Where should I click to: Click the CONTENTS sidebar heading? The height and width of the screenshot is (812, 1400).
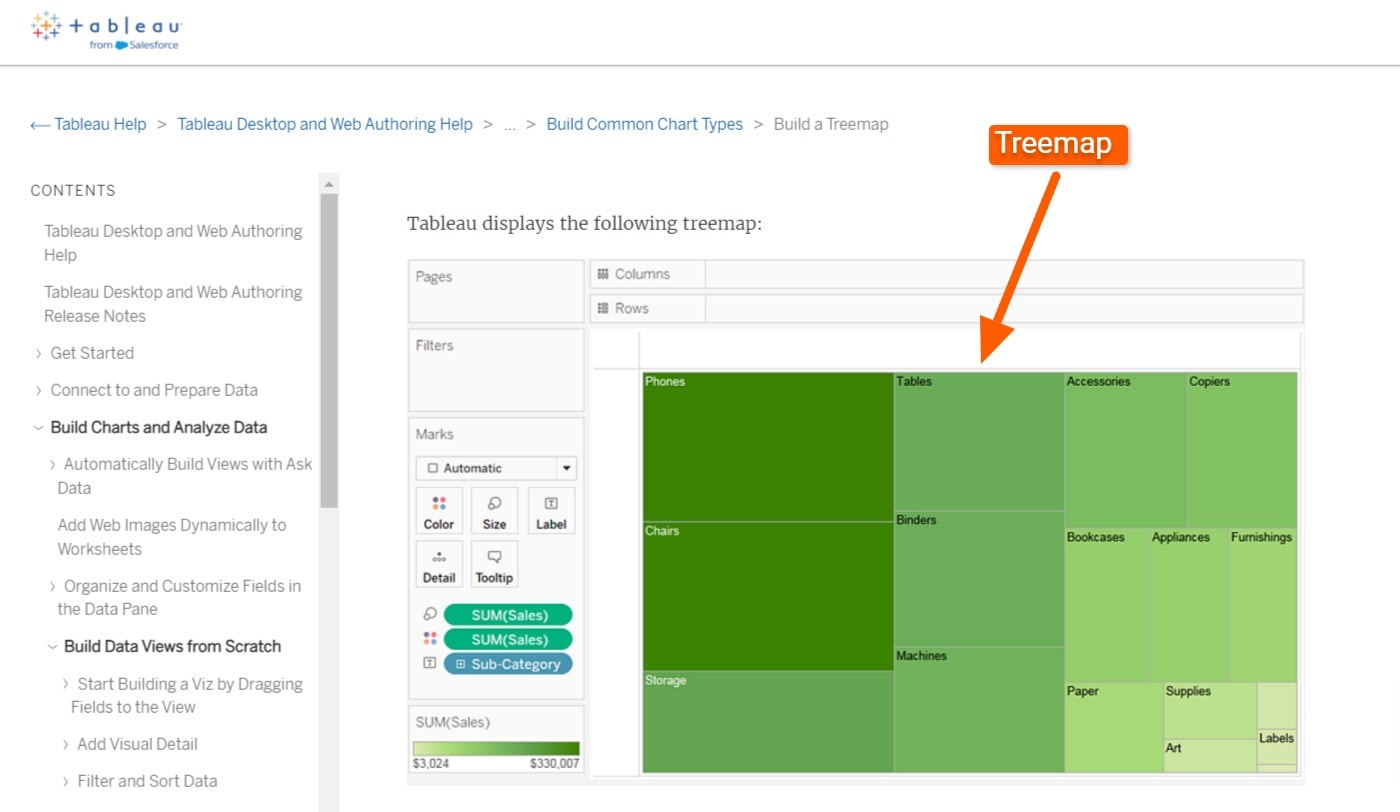pyautogui.click(x=73, y=191)
